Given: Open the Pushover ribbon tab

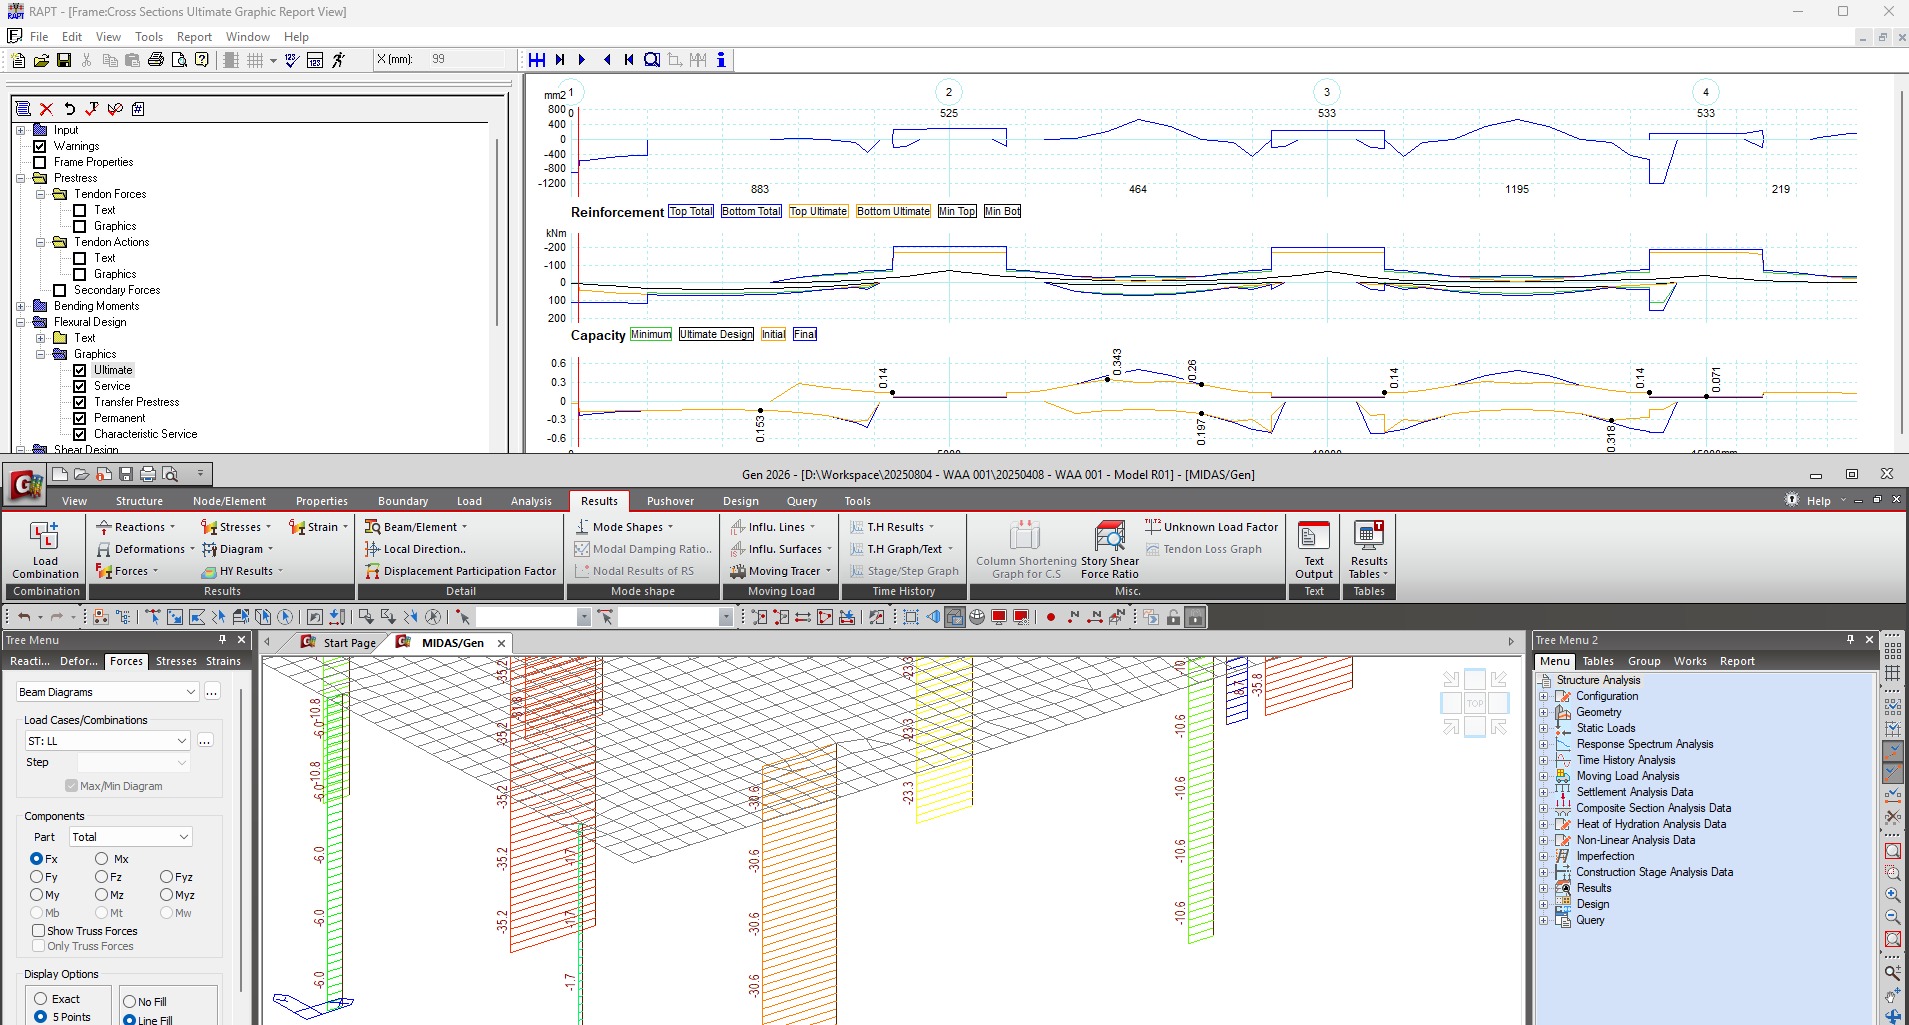Looking at the screenshot, I should click(670, 501).
